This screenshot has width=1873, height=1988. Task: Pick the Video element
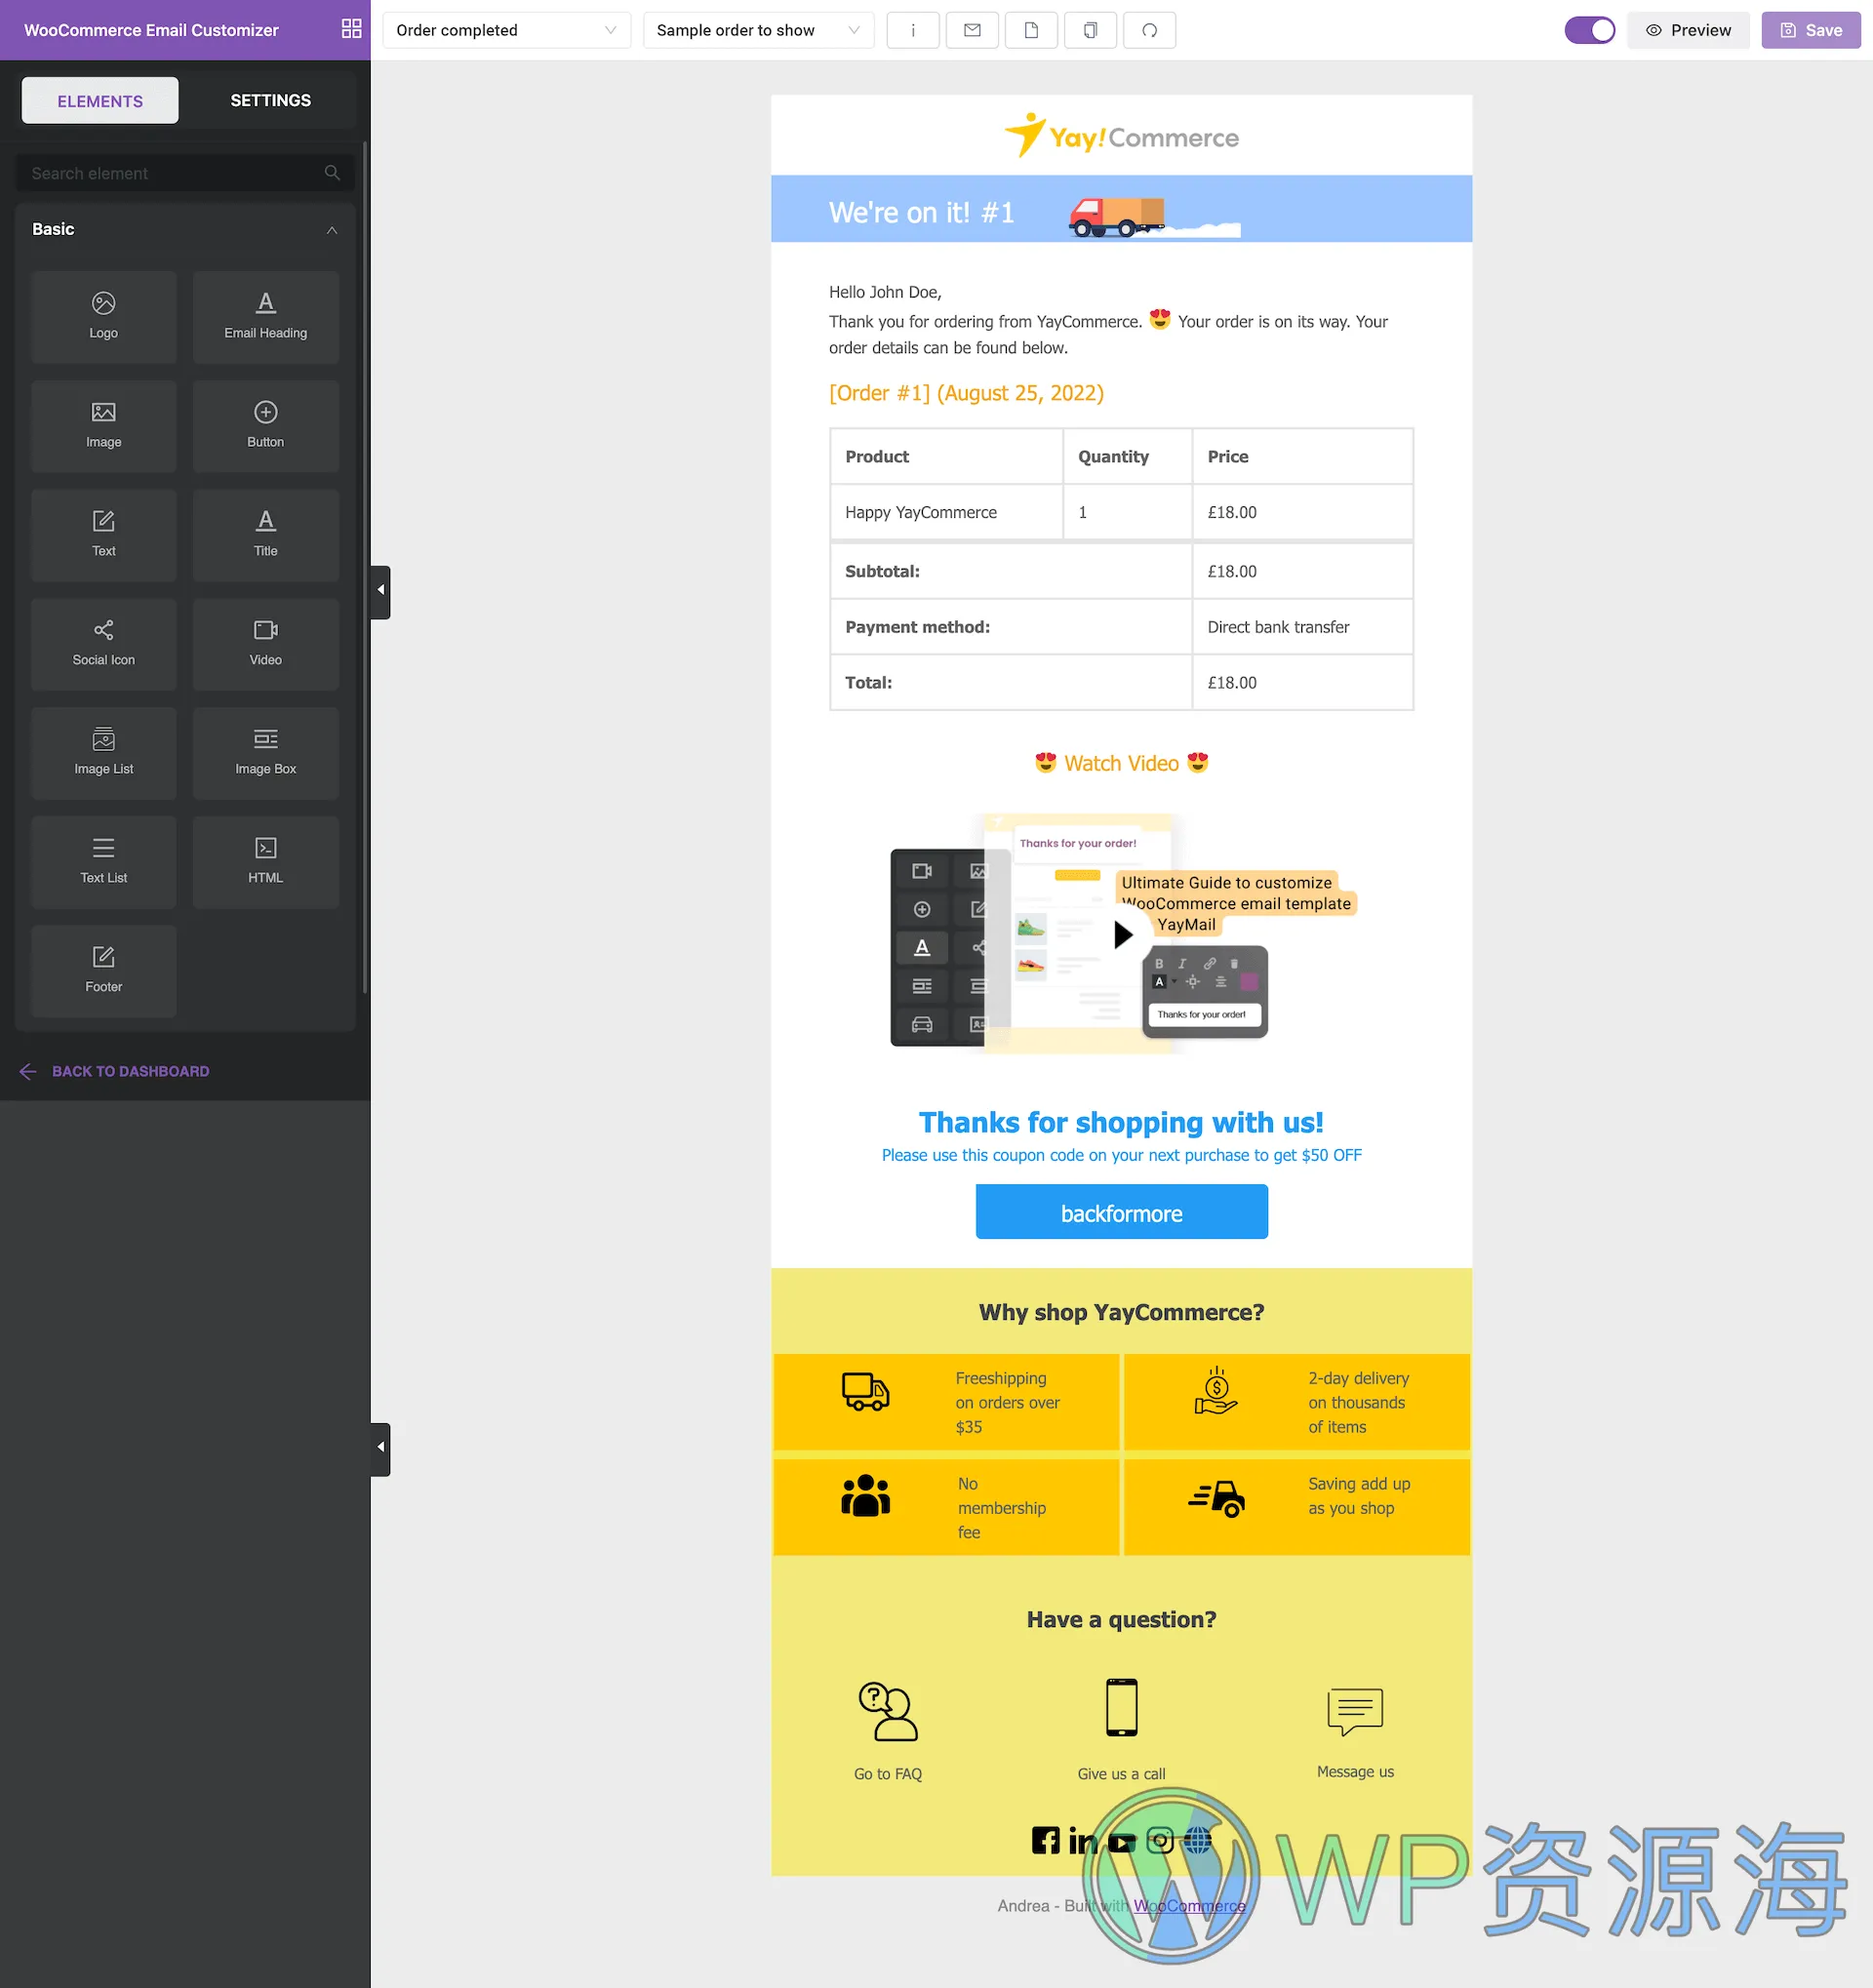(266, 643)
